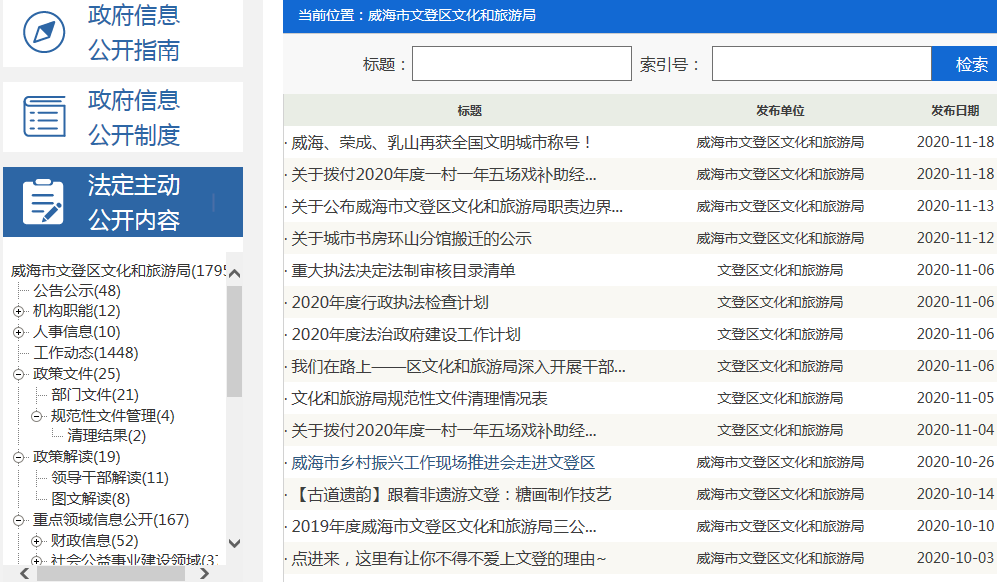Expand the 机构职能 tree node

point(19,311)
